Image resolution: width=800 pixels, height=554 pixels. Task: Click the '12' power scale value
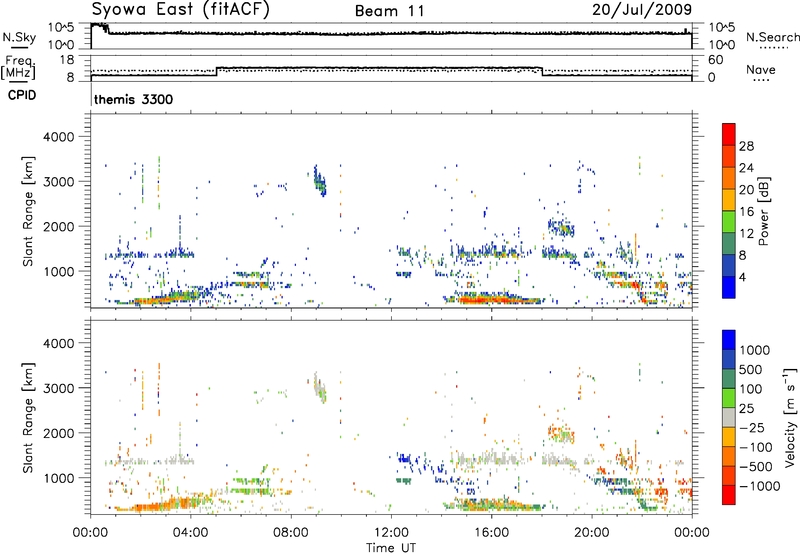tap(746, 234)
